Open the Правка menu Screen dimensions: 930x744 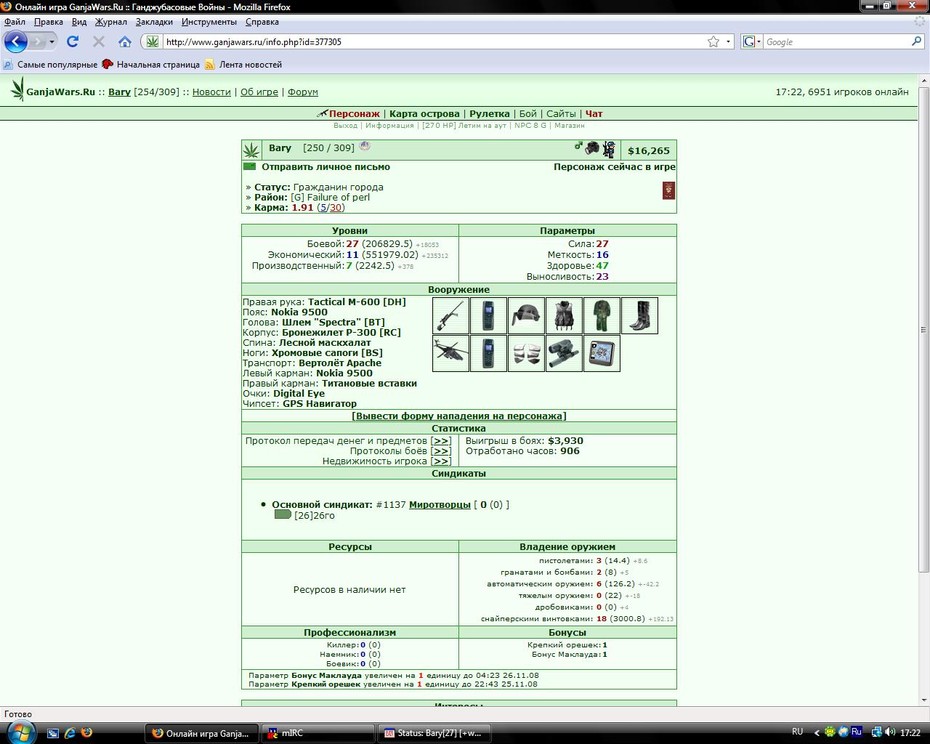[x=49, y=22]
